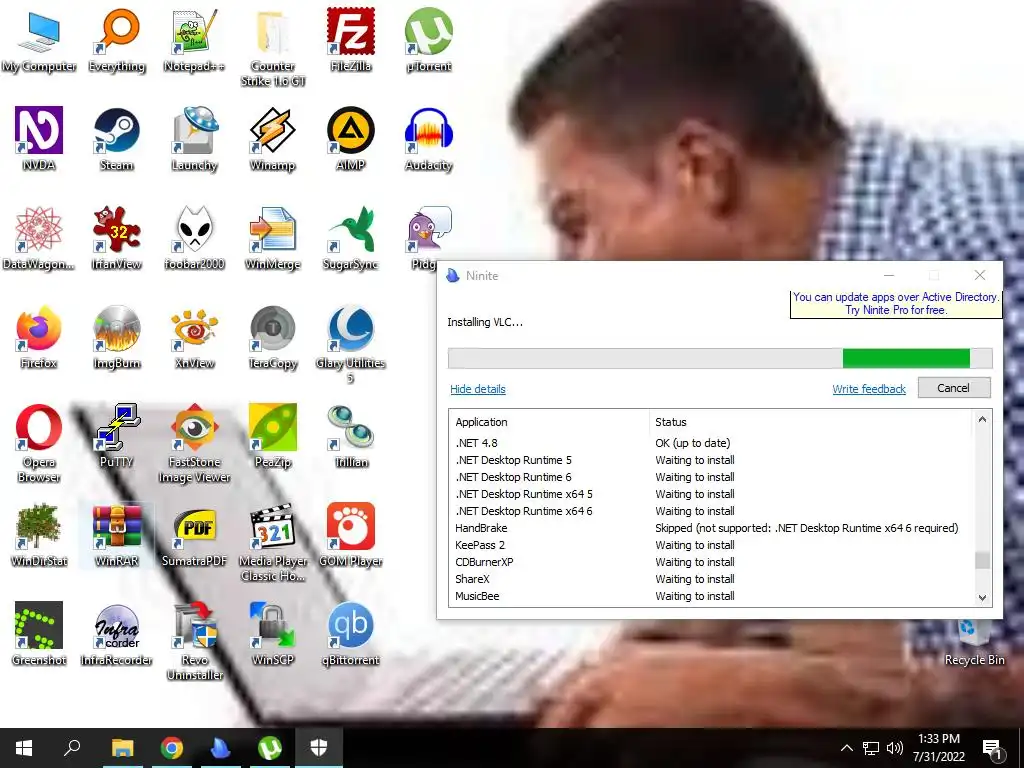Select the SugarSync desktop icon
The width and height of the screenshot is (1024, 768).
click(x=351, y=238)
